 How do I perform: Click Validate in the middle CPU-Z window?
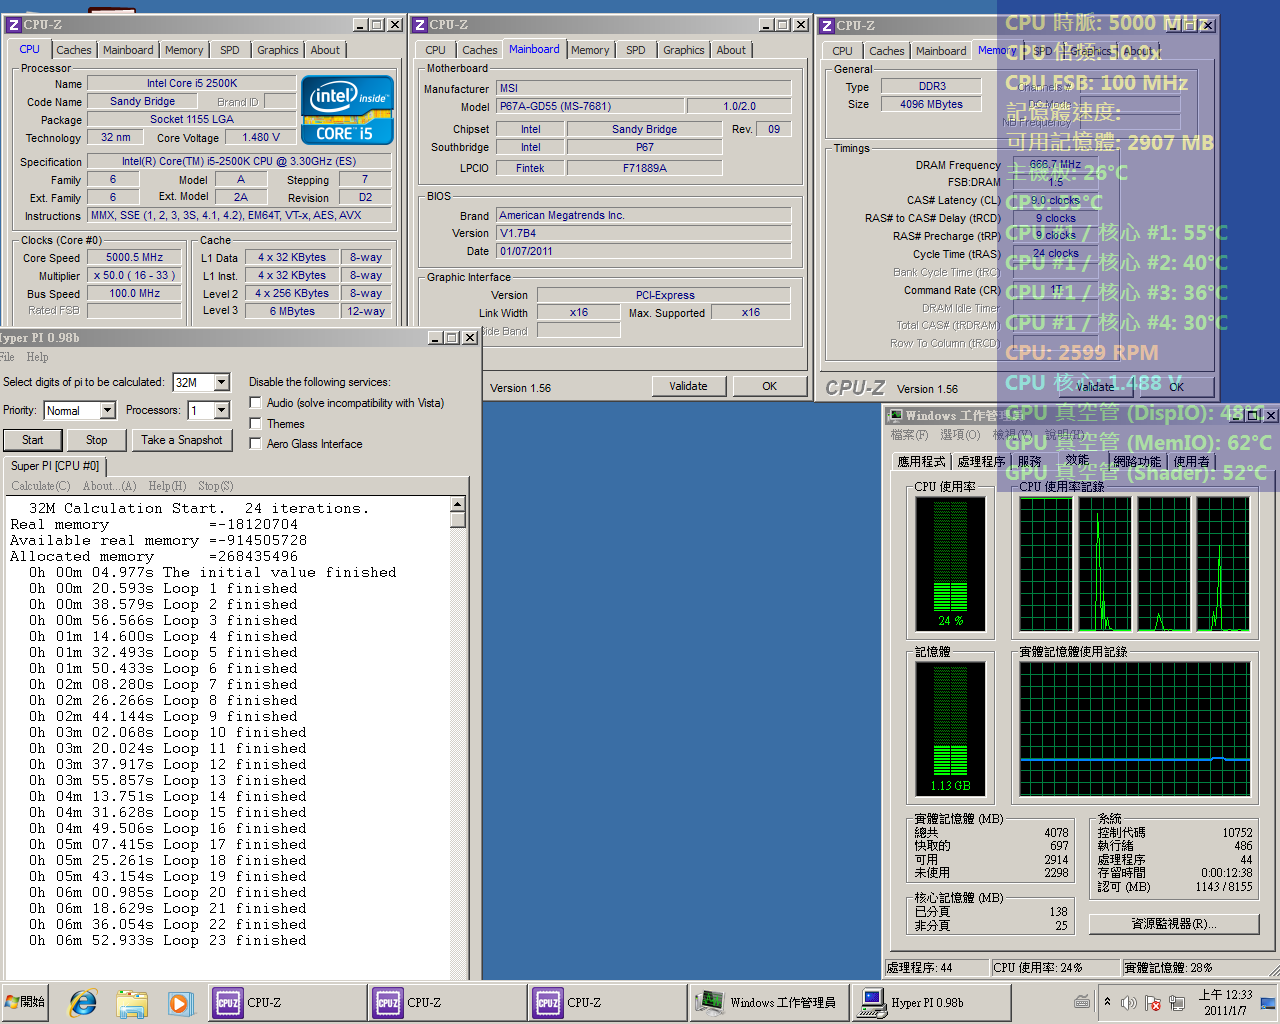coord(688,386)
